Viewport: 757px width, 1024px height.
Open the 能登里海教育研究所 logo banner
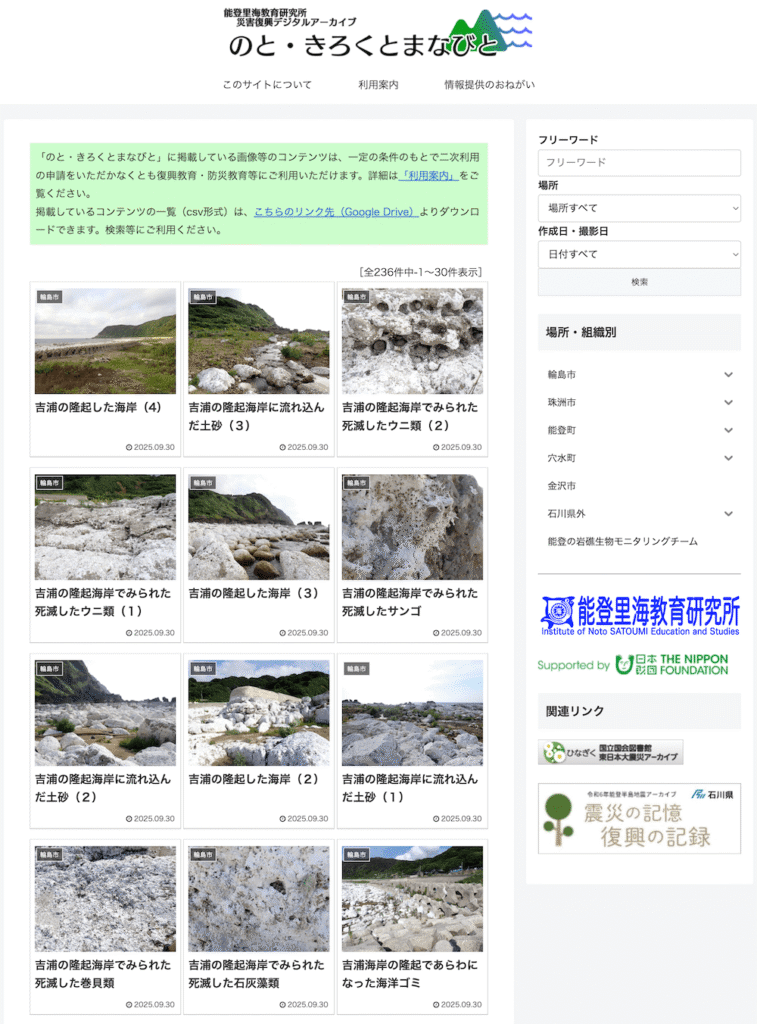(x=640, y=616)
